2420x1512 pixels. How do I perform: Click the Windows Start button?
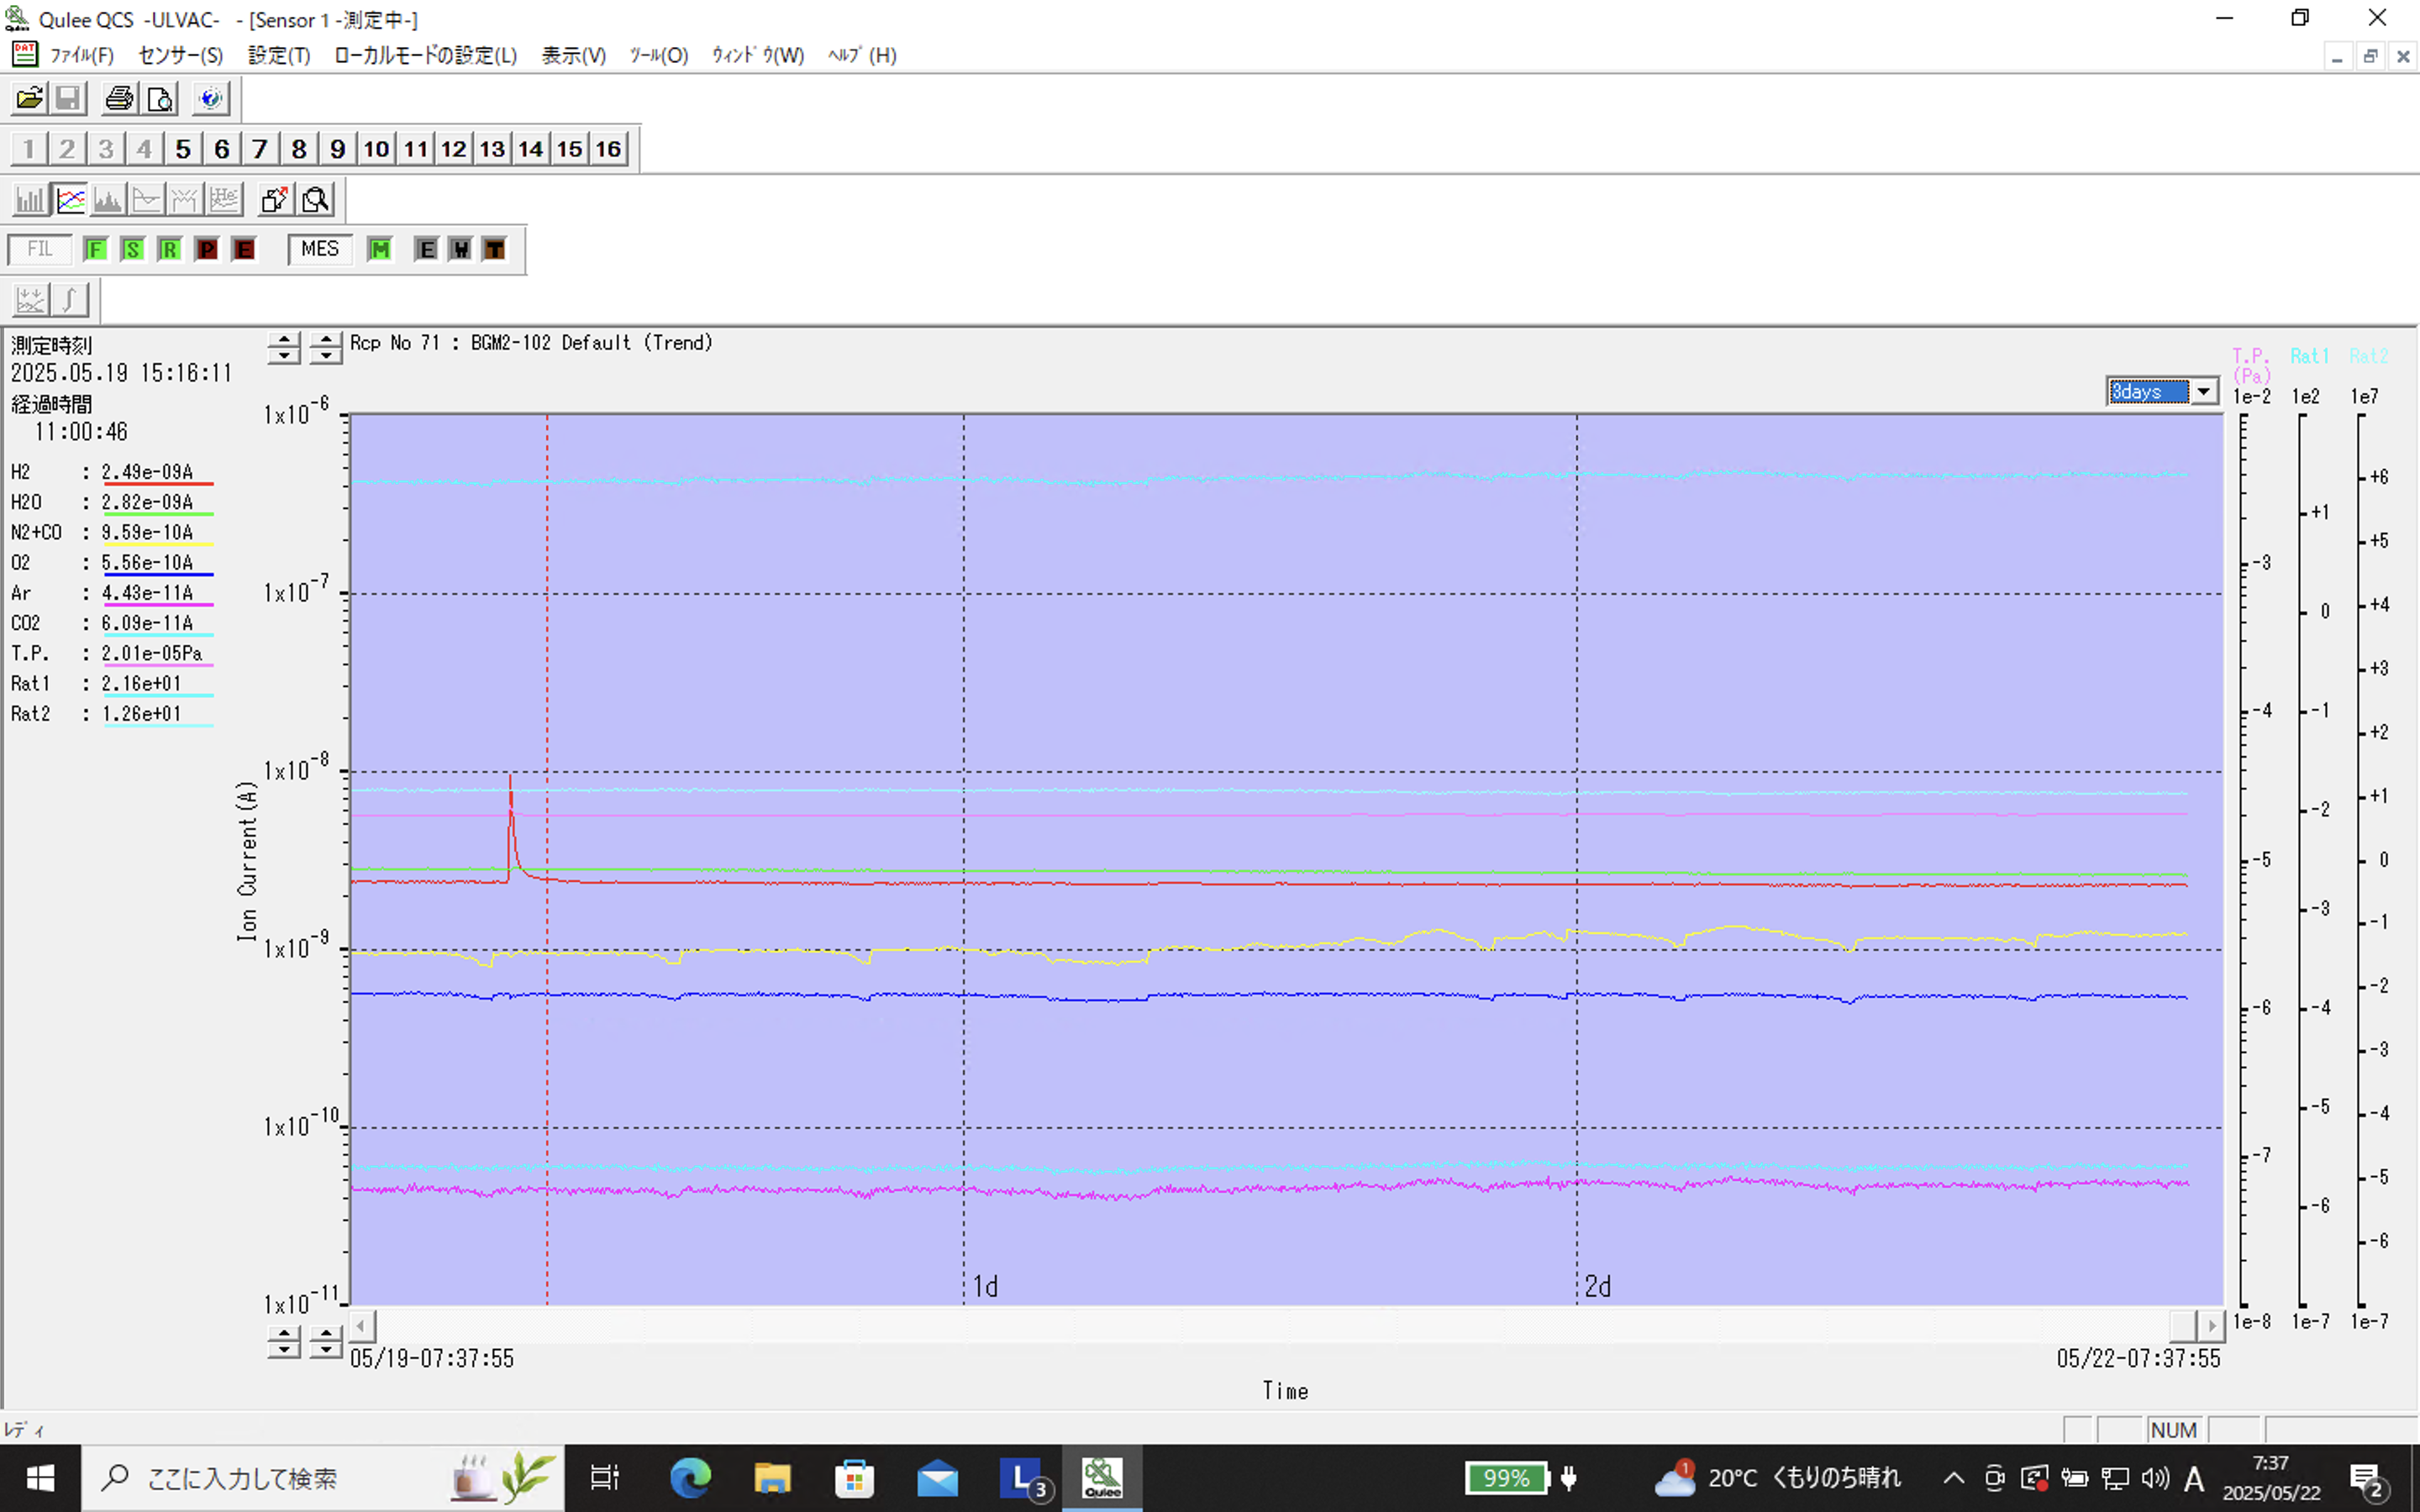pyautogui.click(x=40, y=1477)
